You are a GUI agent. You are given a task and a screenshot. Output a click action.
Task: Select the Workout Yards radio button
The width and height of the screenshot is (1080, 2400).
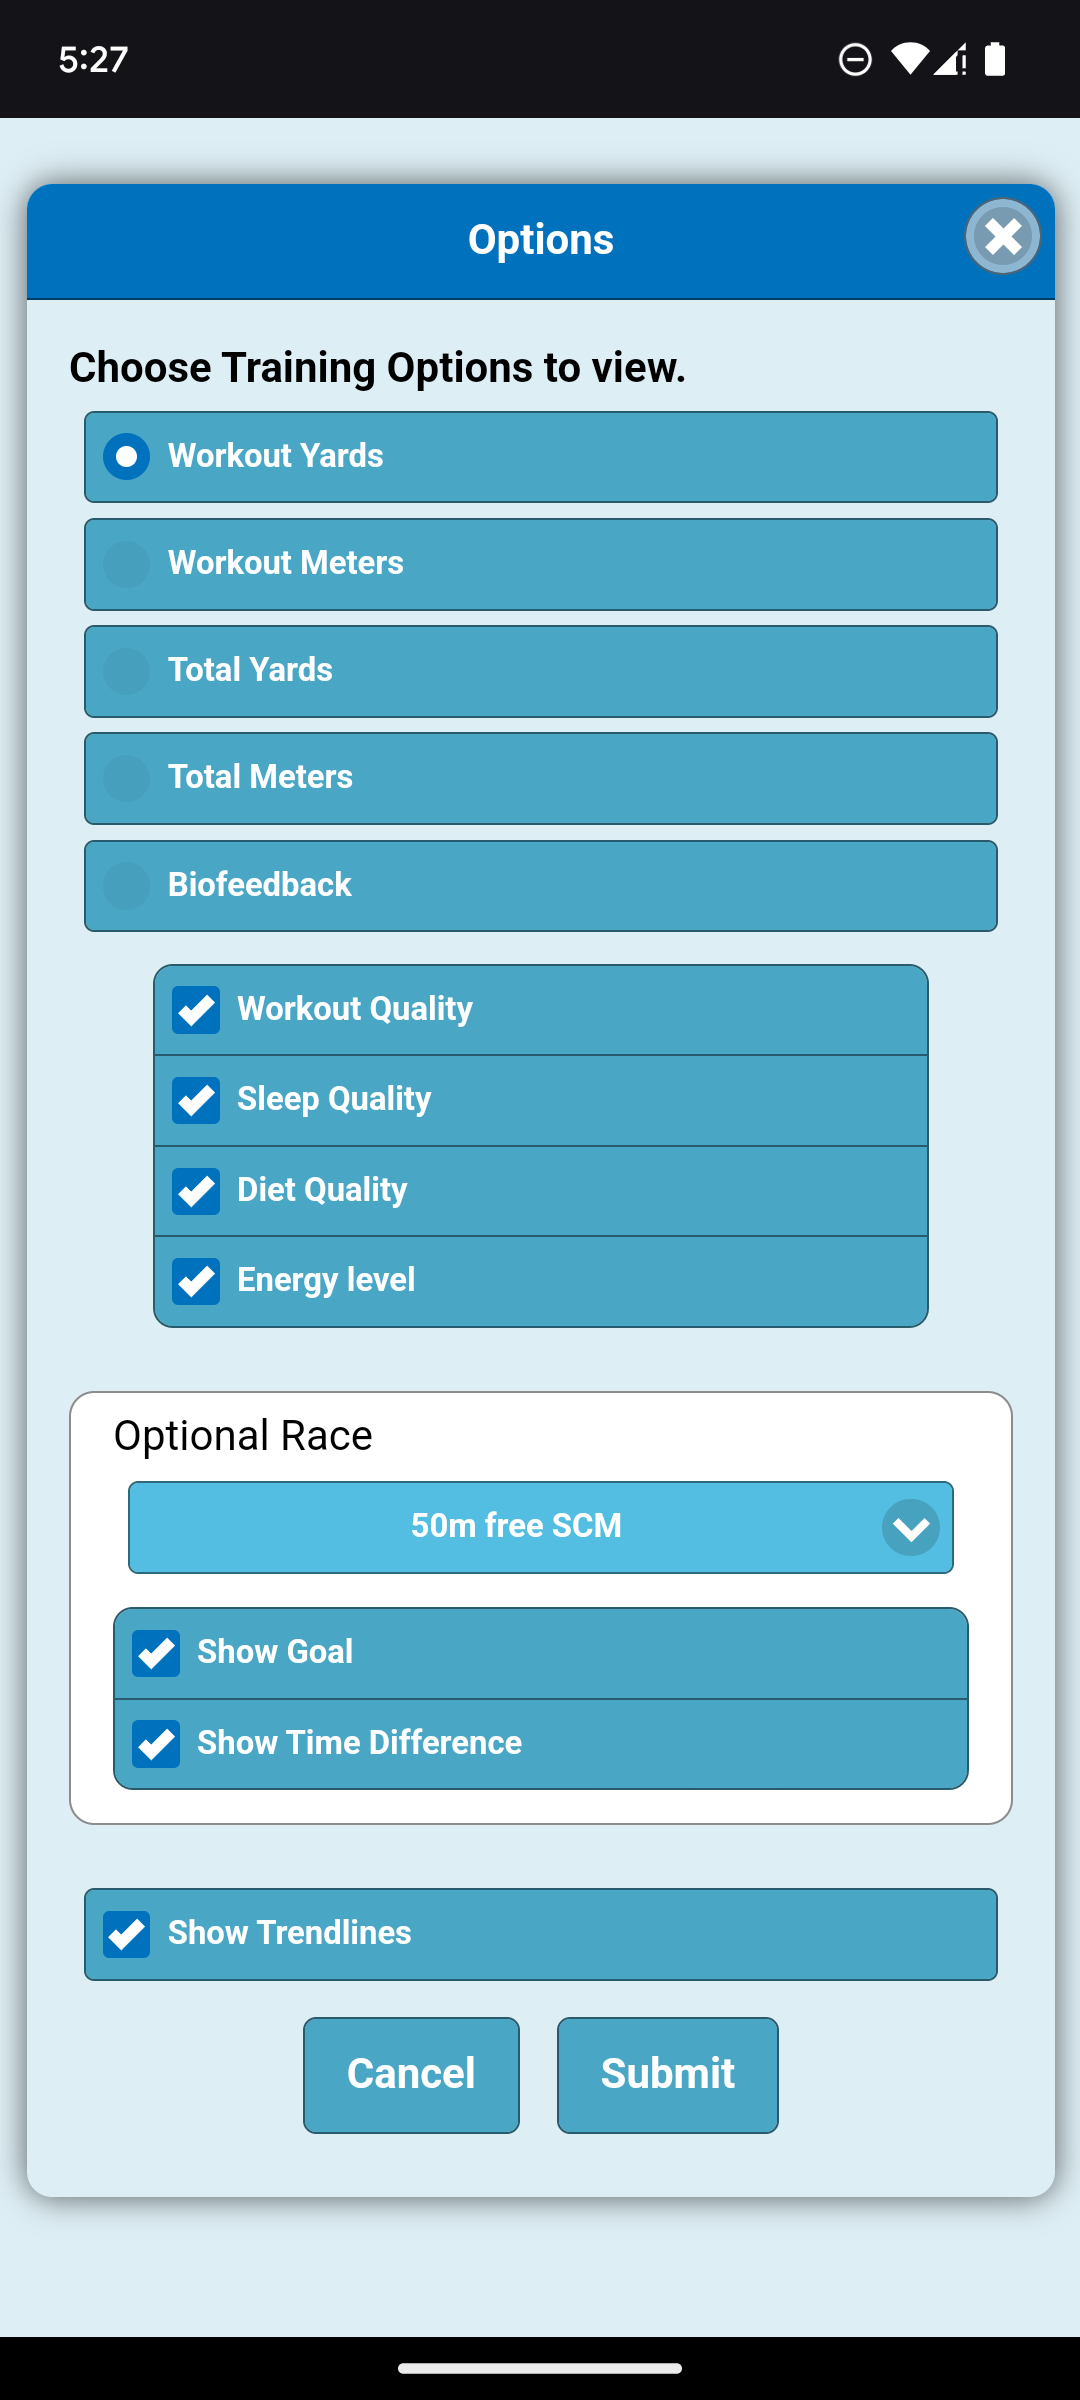(x=127, y=457)
